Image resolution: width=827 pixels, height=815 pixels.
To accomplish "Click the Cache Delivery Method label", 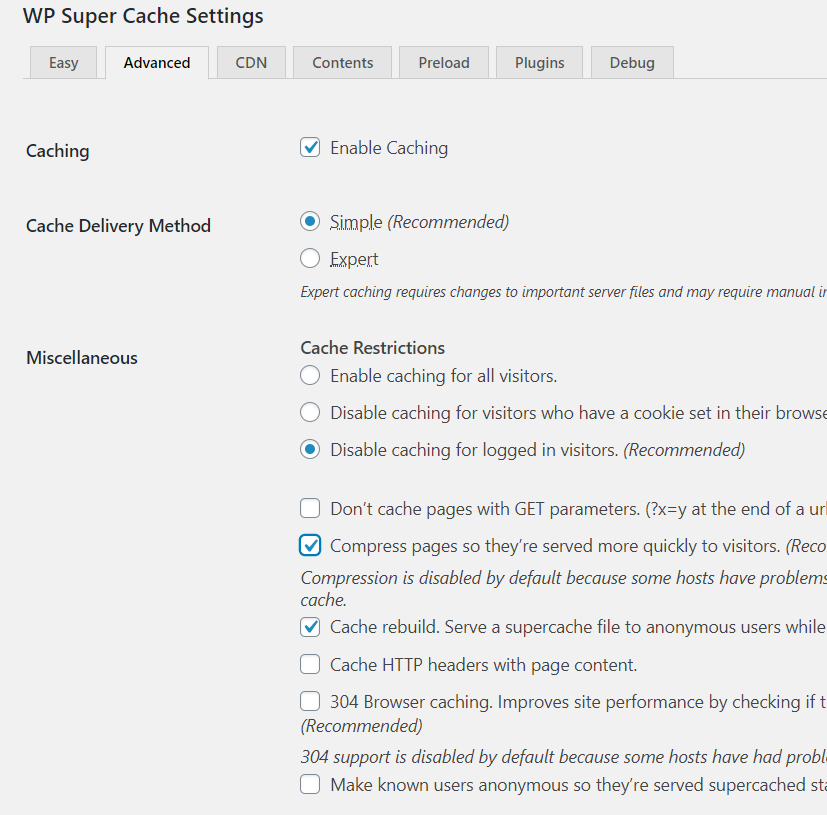I will 118,226.
